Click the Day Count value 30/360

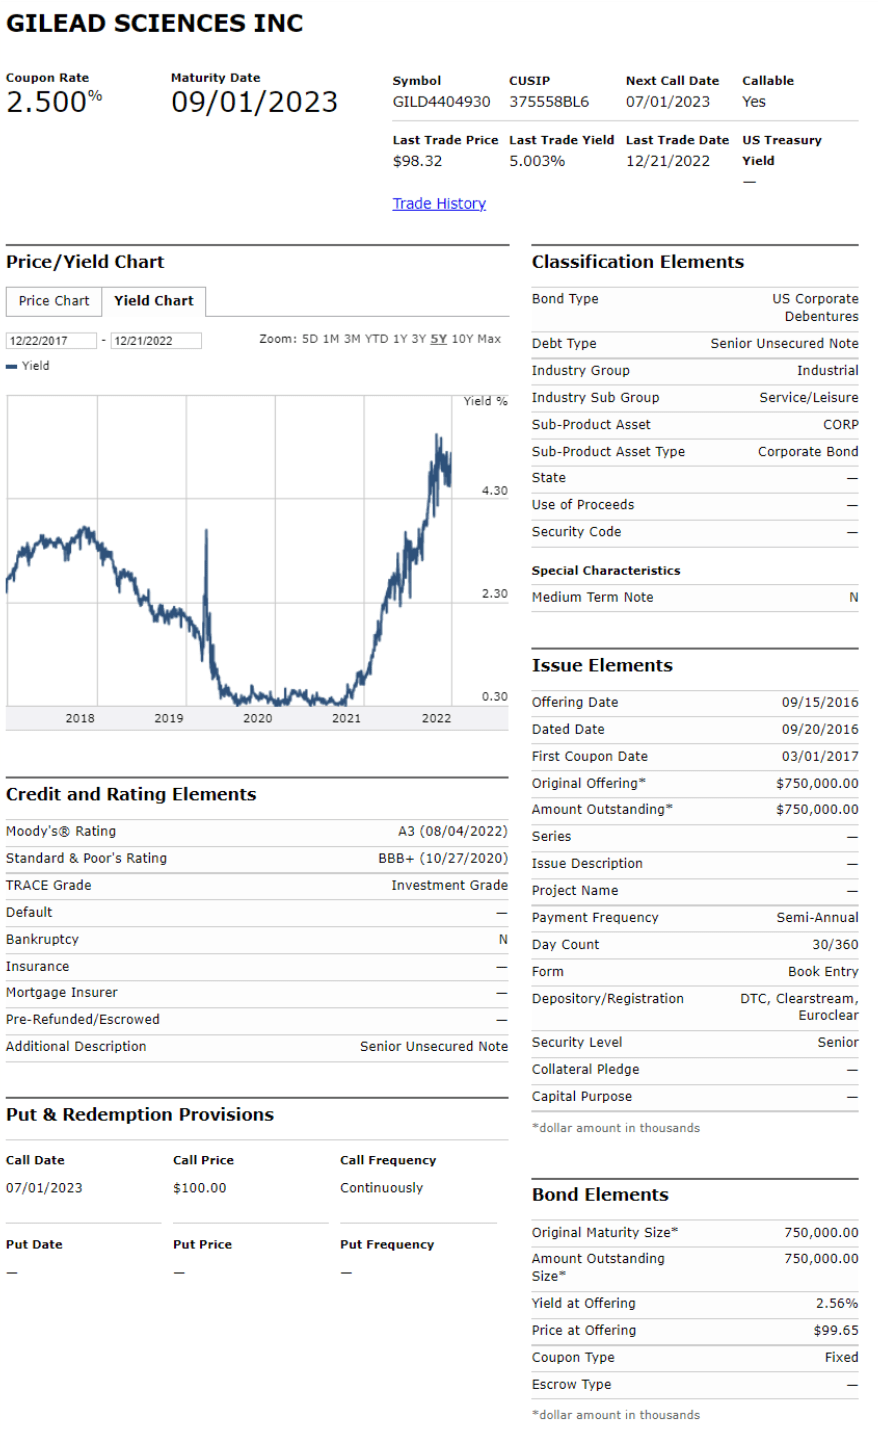(835, 945)
